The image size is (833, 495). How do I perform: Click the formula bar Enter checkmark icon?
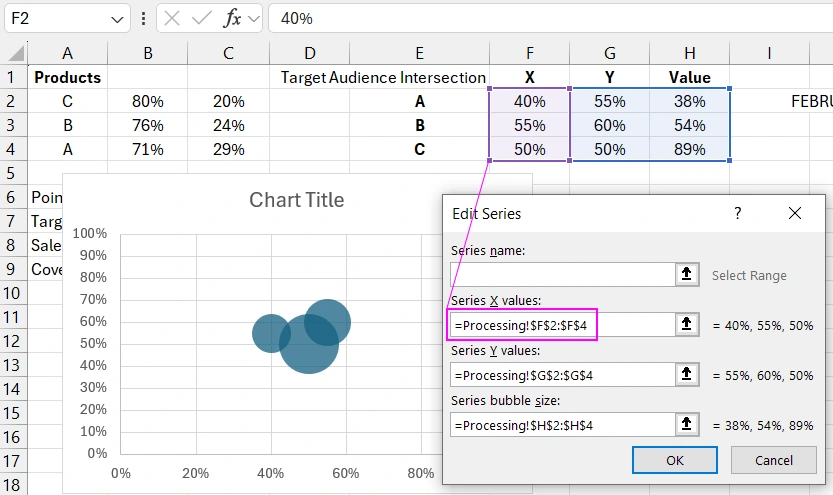202,18
